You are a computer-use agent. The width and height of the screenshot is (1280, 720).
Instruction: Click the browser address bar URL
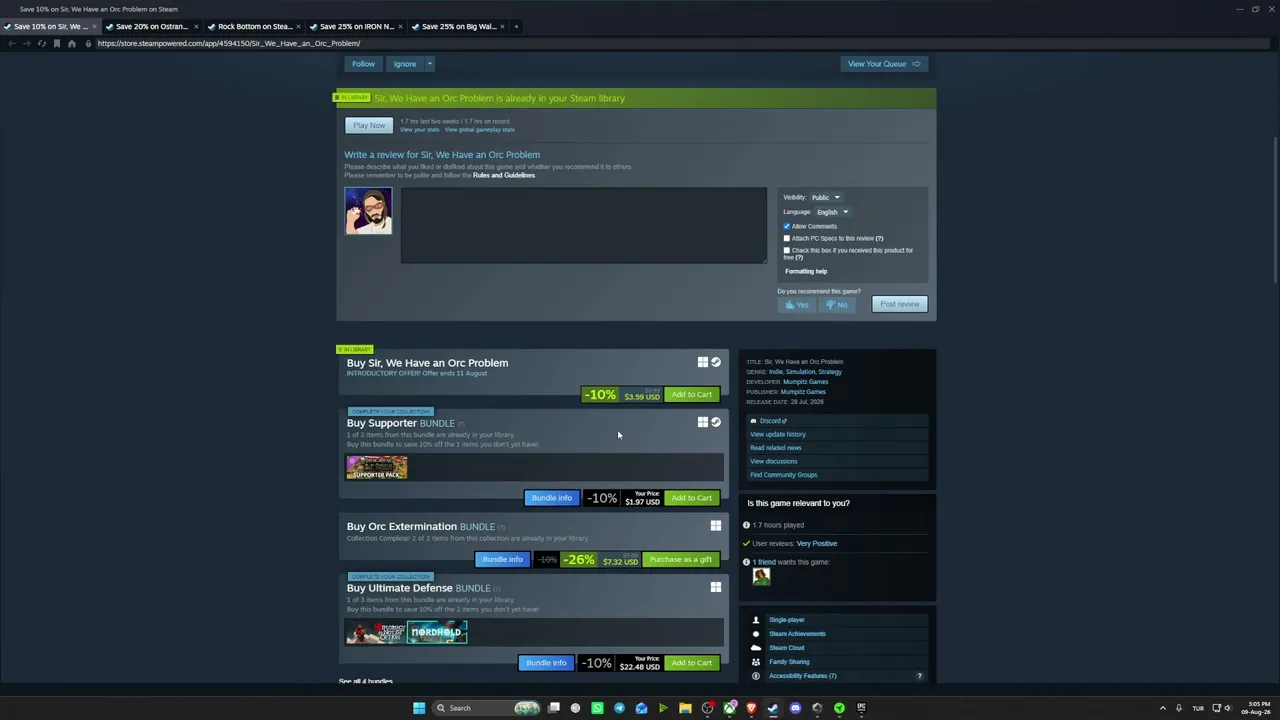pos(229,43)
